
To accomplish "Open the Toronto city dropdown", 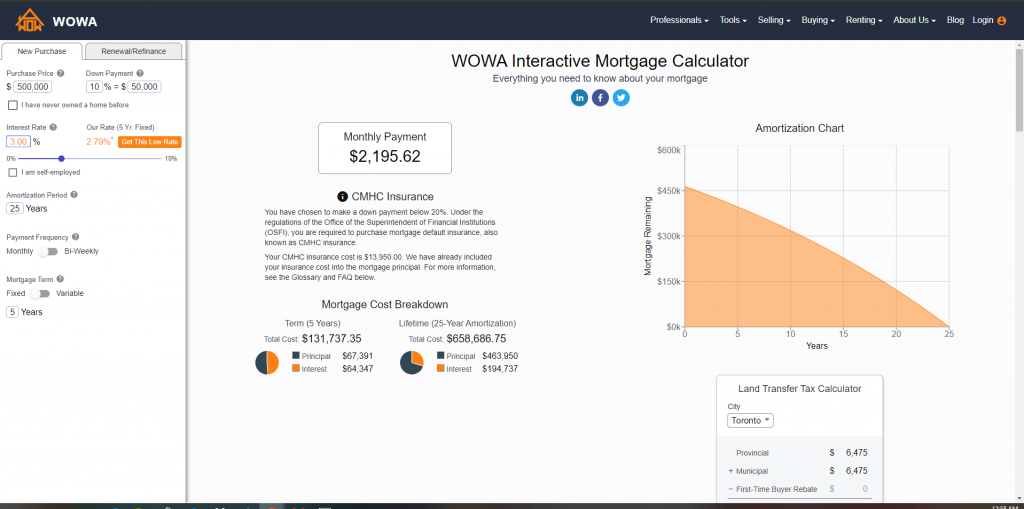I will (x=750, y=421).
